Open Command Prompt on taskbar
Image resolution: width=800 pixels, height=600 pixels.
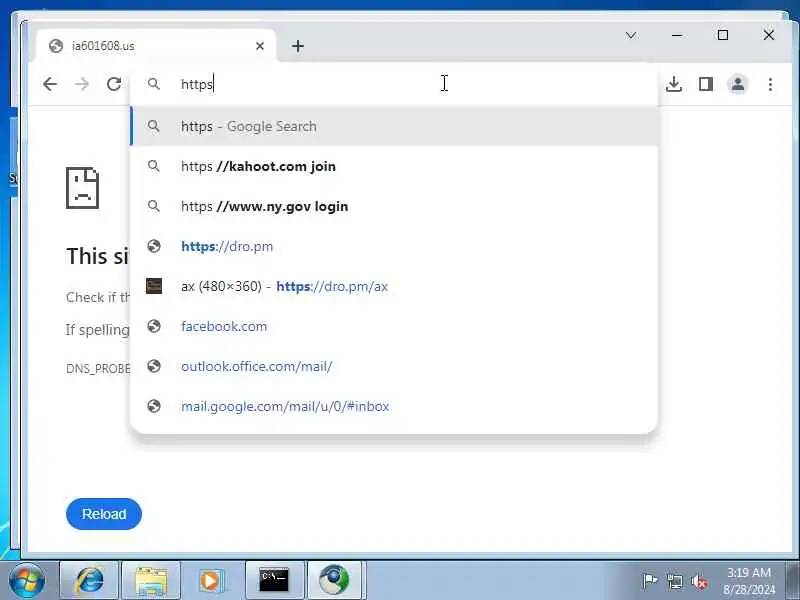[x=274, y=581]
